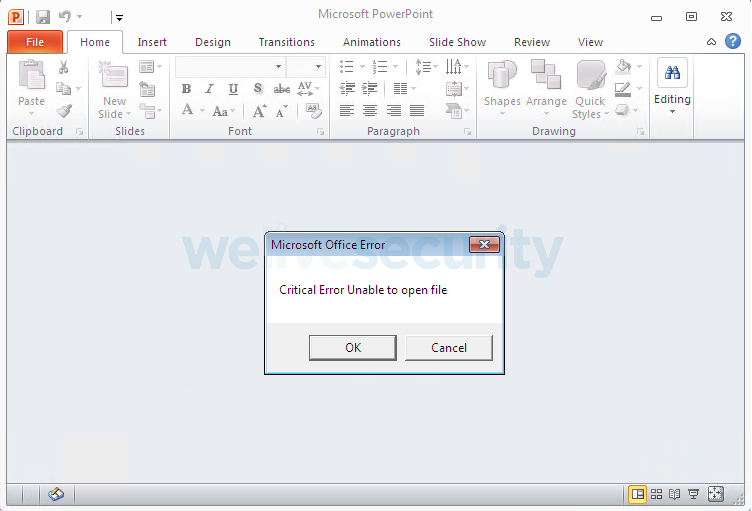The height and width of the screenshot is (511, 752).
Task: Click the Clear All Formatting icon
Action: [x=314, y=111]
